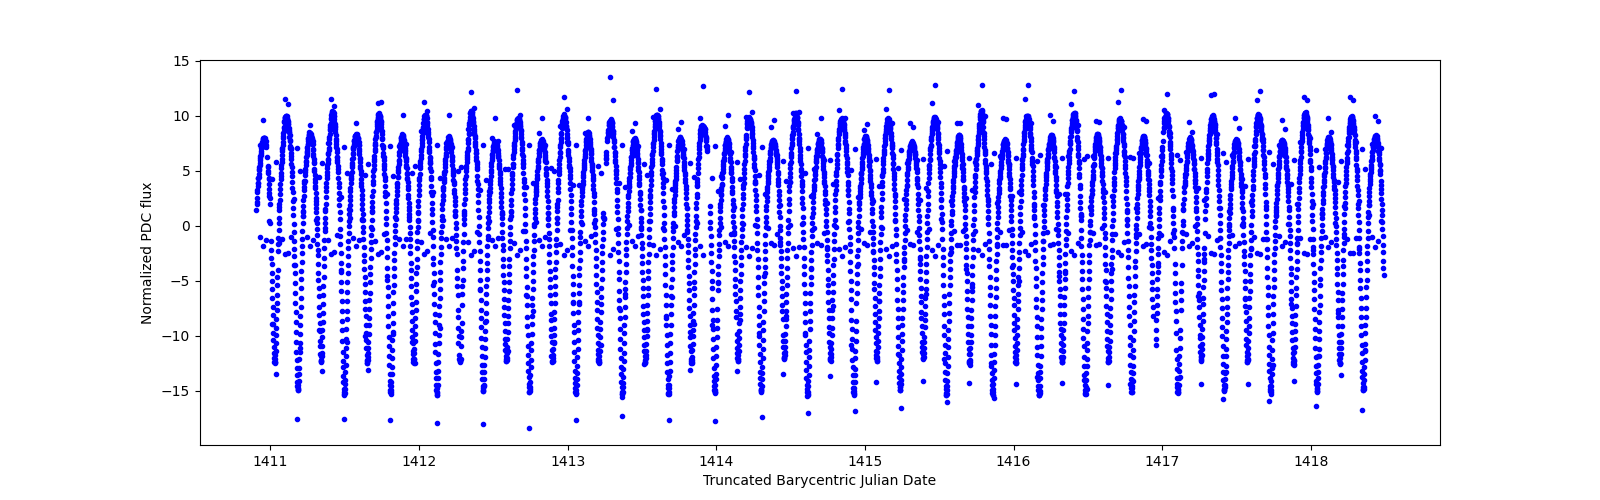
Task: Click y-axis tick label 15
Action: coord(181,61)
